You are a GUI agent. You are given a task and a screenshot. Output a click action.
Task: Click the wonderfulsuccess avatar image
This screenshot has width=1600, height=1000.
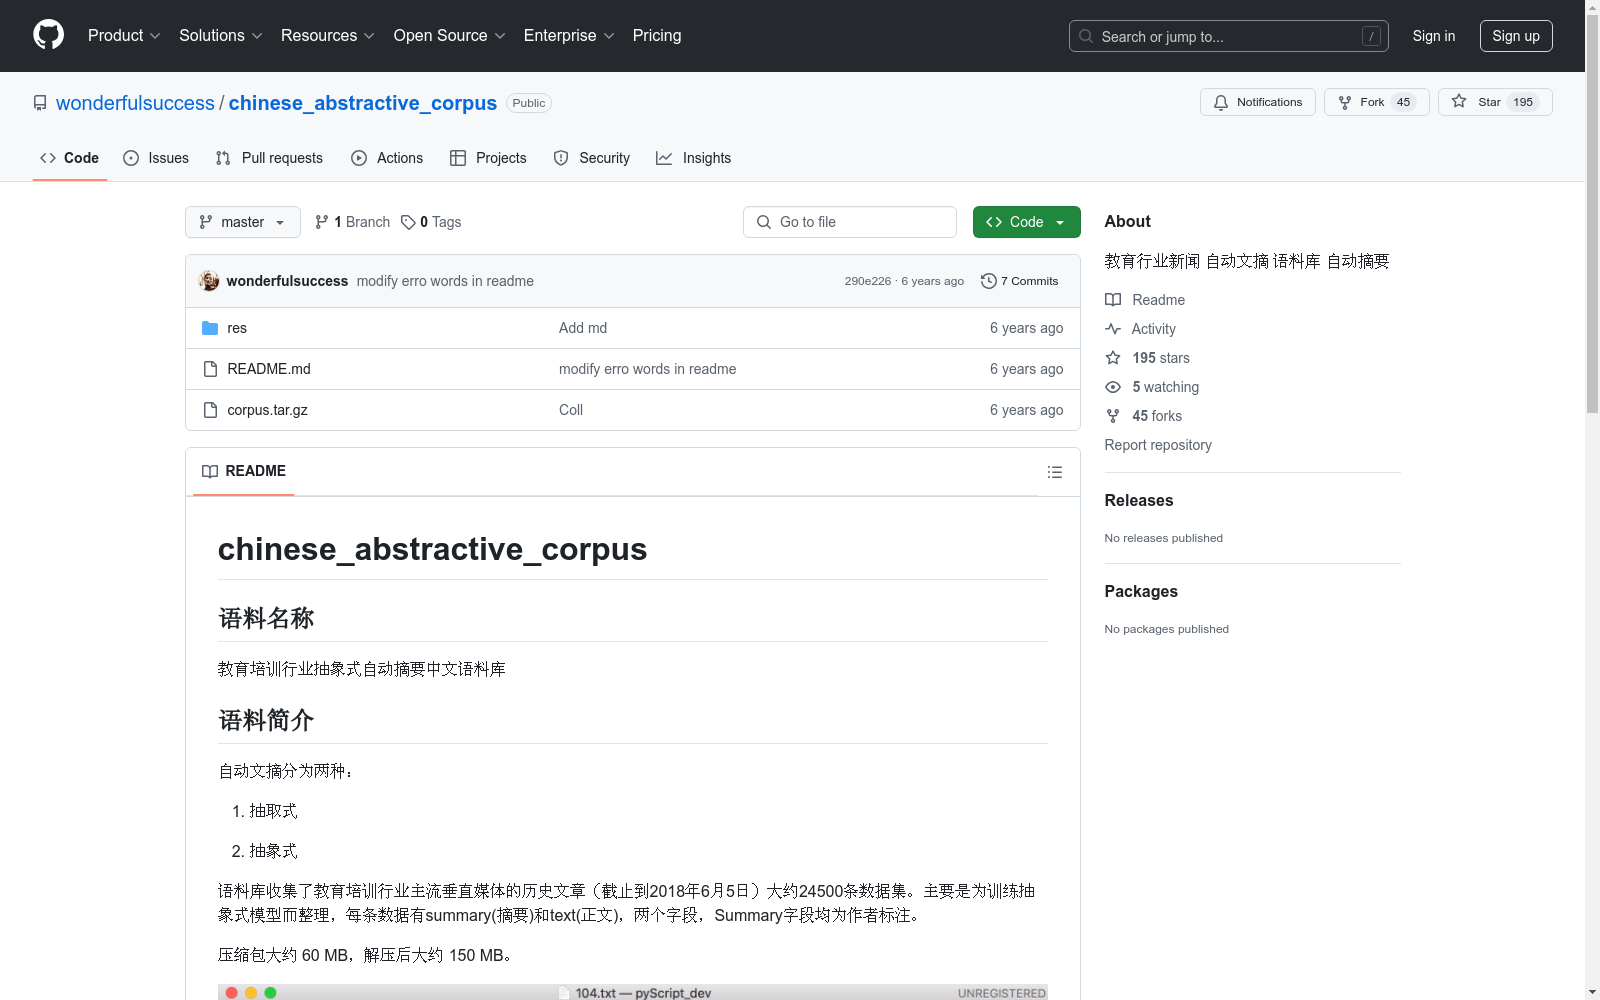tap(209, 281)
